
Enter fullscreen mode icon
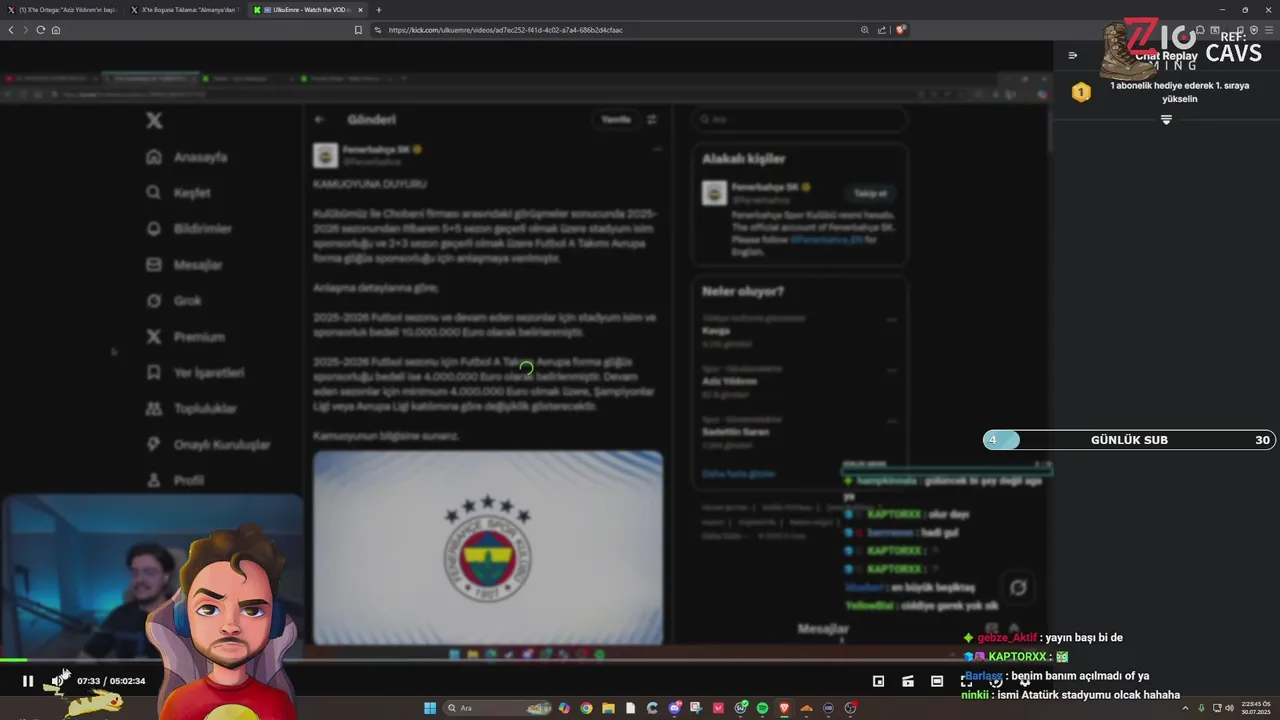[966, 682]
